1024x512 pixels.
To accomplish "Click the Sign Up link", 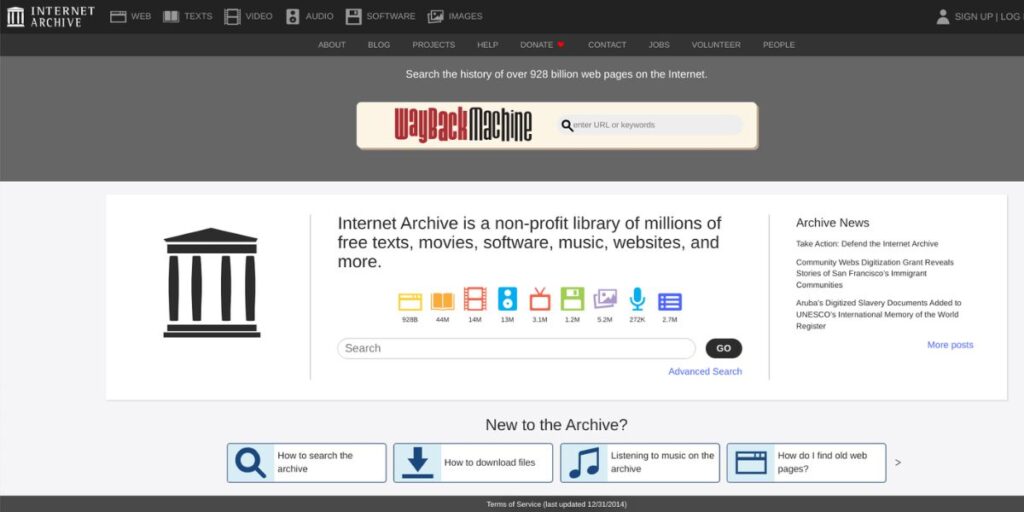I will coord(974,16).
